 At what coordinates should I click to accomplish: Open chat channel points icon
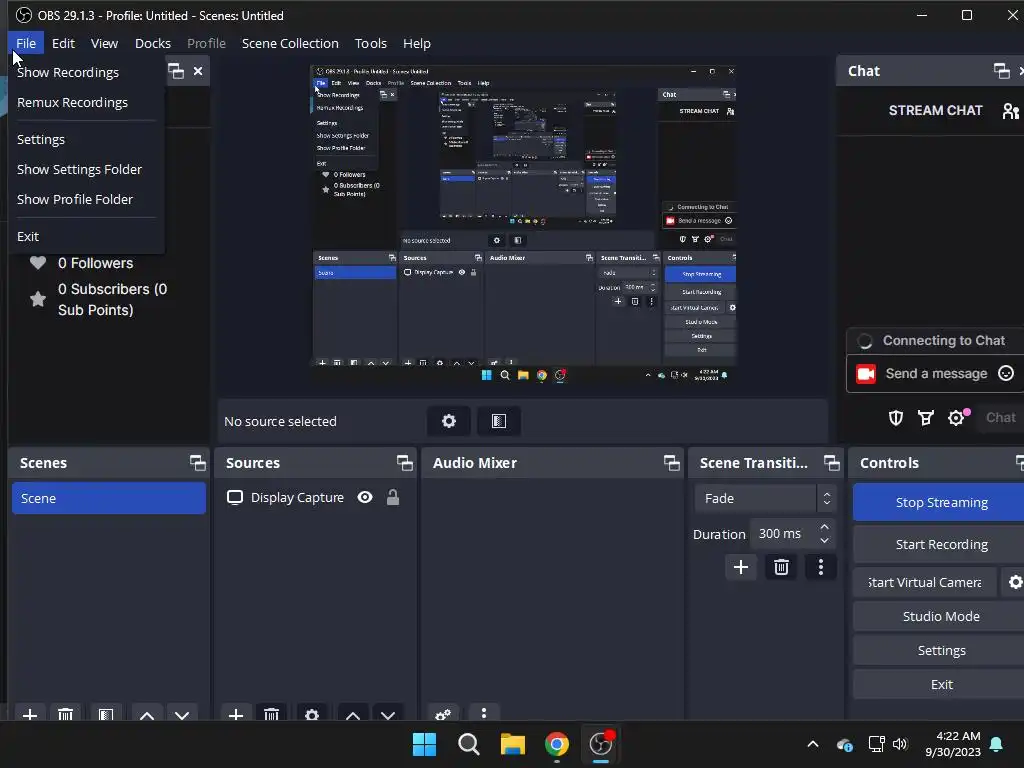coord(925,418)
